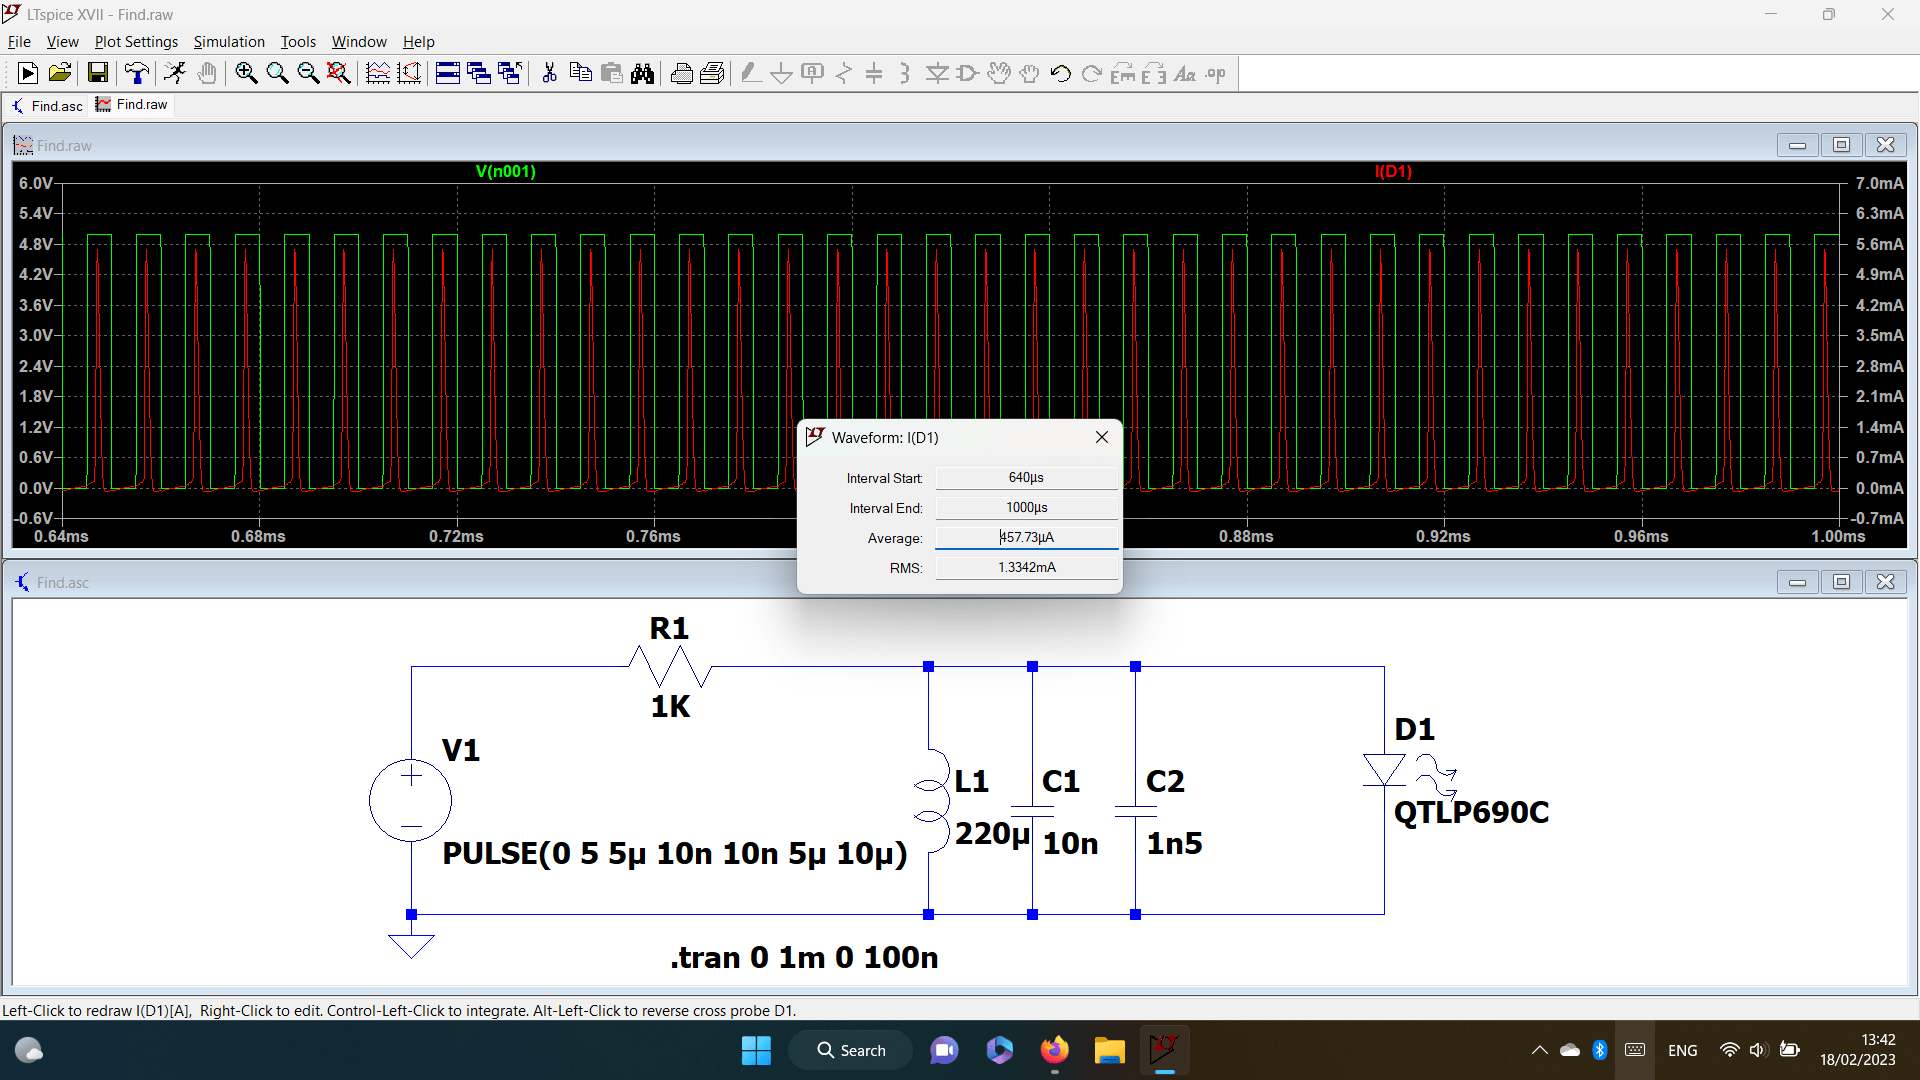Select the Draw Wire pencil tool
The image size is (1920, 1080).
pos(751,73)
